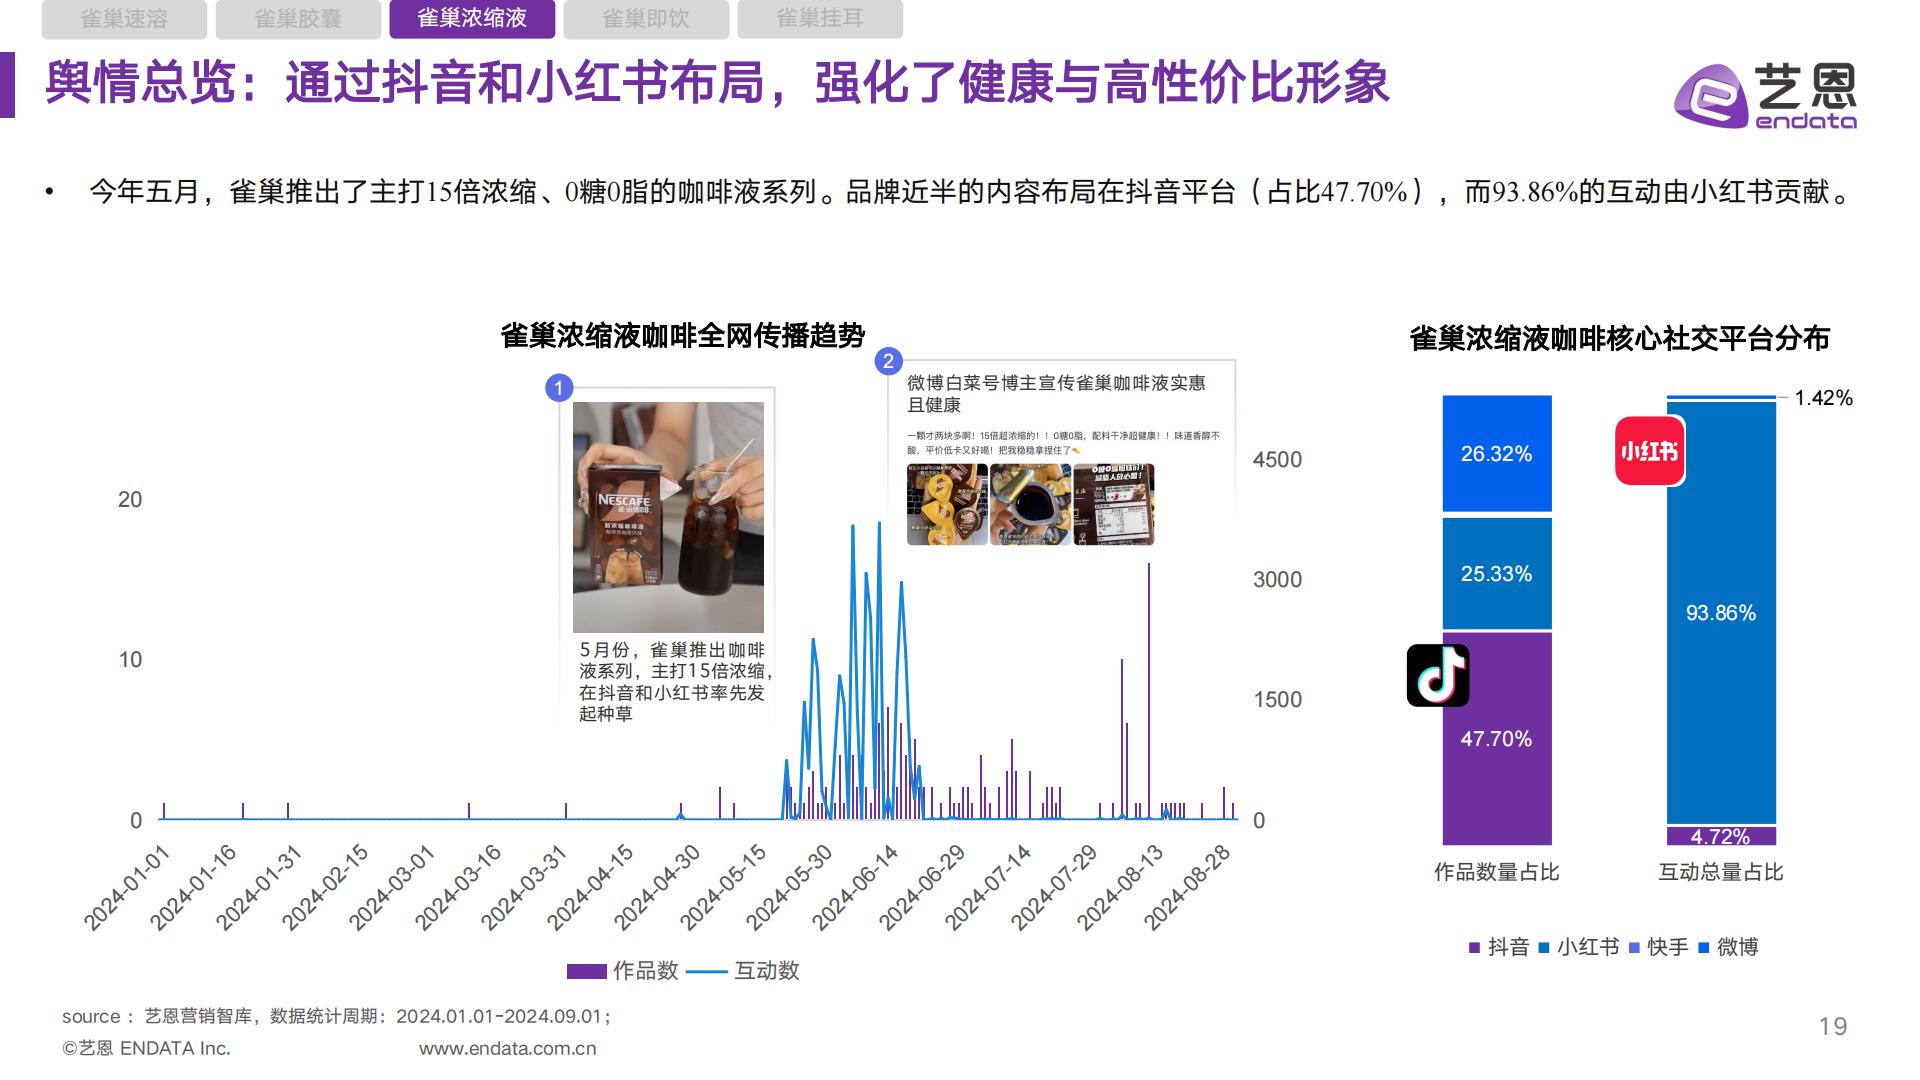Click numbered marker 2 above the Weibo annotation
Screen dimensions: 1920x1080
click(x=888, y=362)
